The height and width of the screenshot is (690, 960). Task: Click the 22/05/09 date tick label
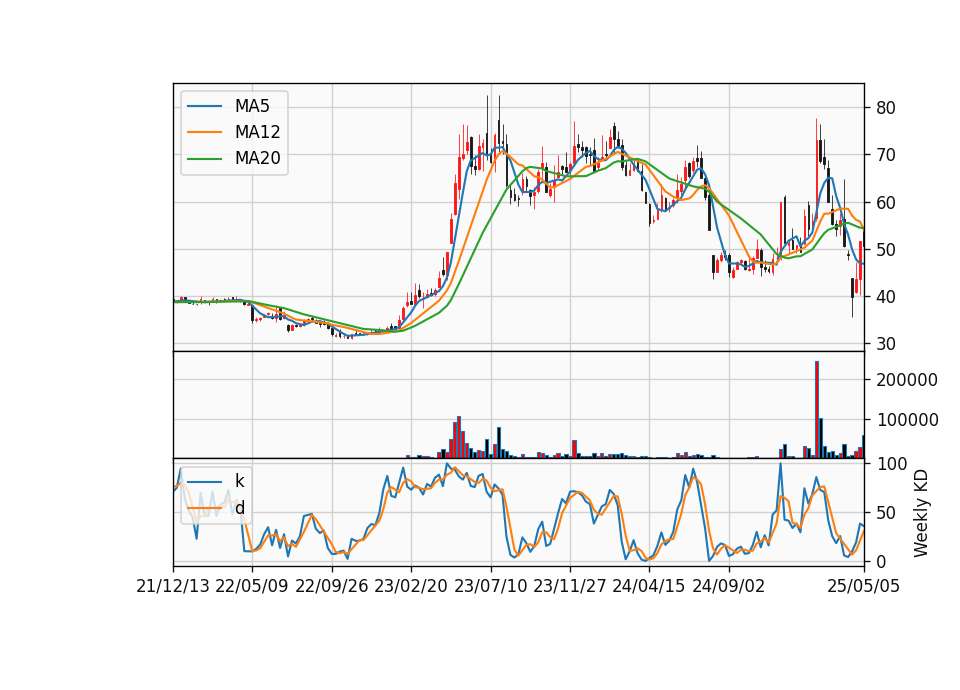coord(252,586)
